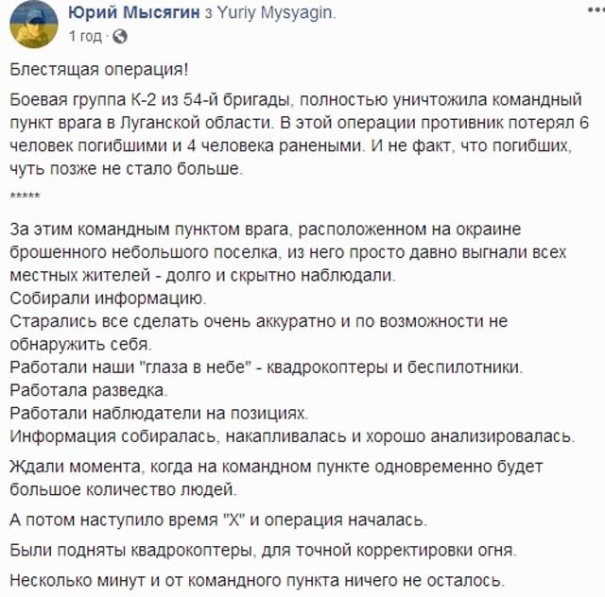Screen dimensions: 605x597
Task: Click the line "Были подняты квадрокоптеры"
Action: tap(263, 550)
